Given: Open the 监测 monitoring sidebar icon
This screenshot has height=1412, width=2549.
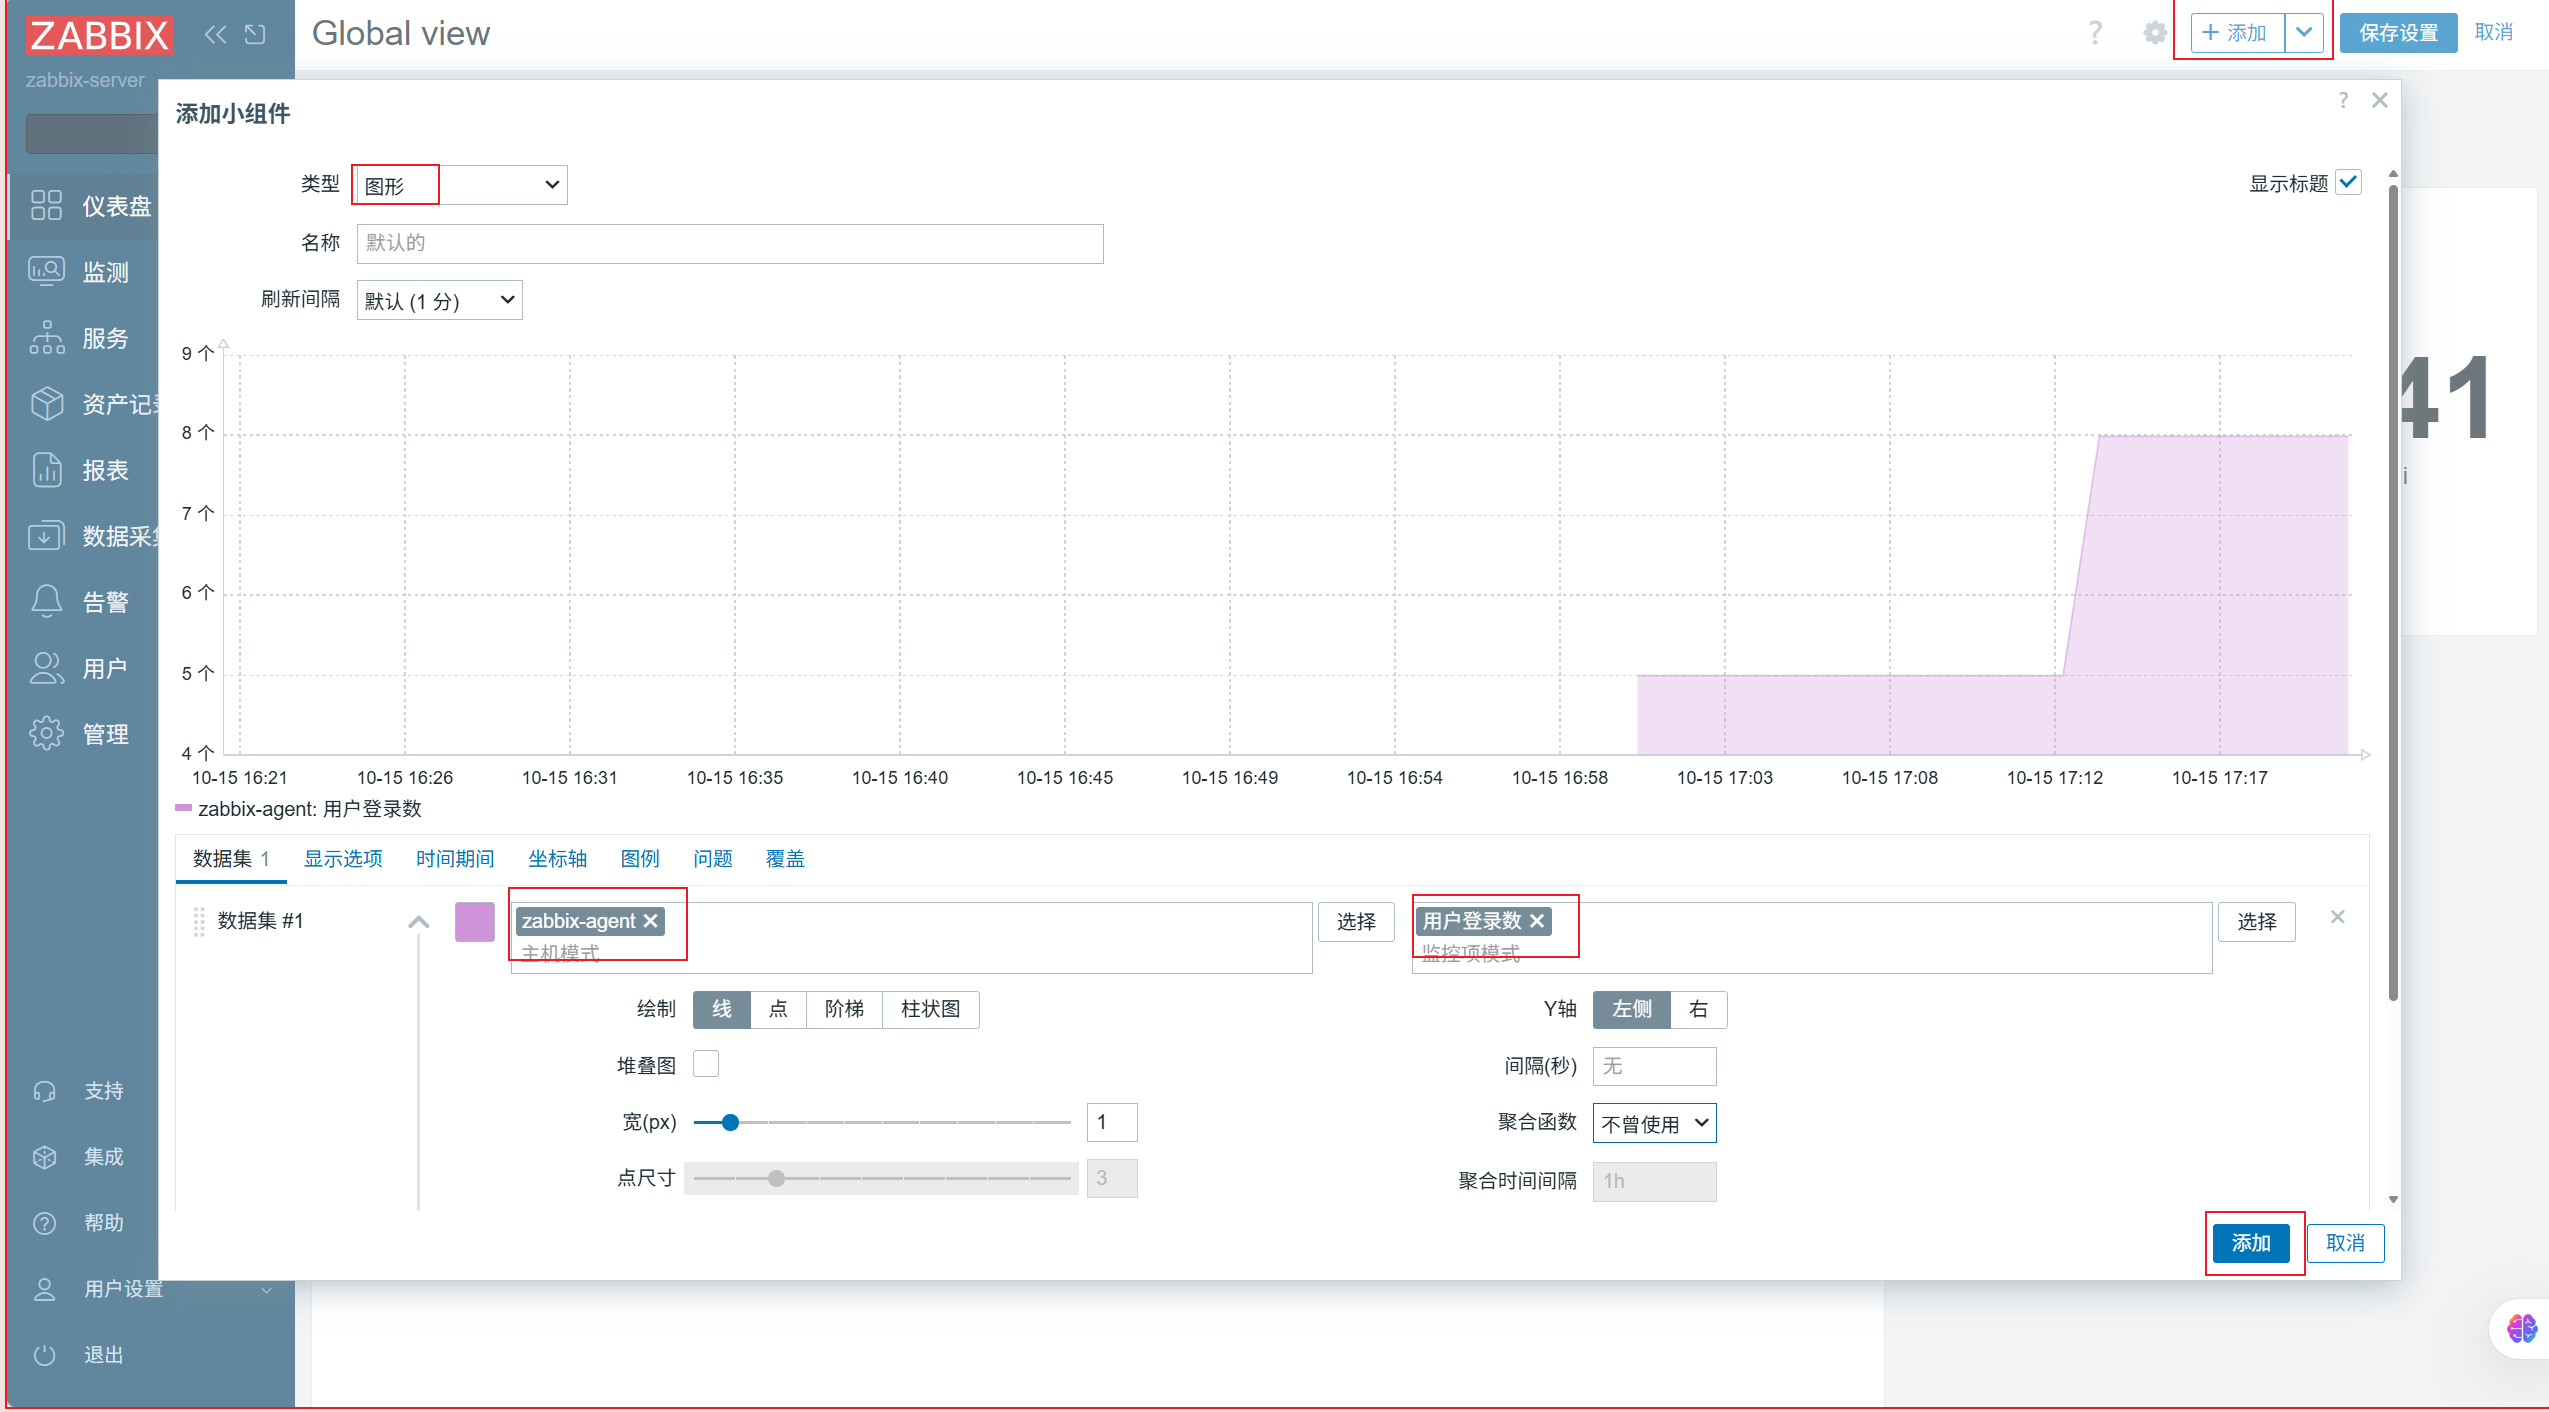Looking at the screenshot, I should 46,271.
